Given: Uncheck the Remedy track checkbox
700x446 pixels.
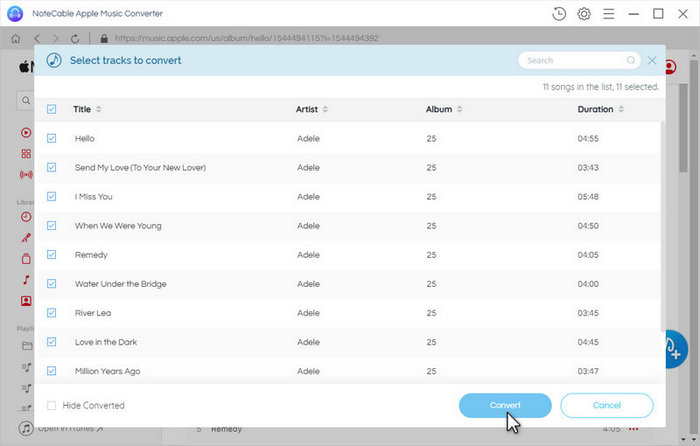Looking at the screenshot, I should pos(51,254).
